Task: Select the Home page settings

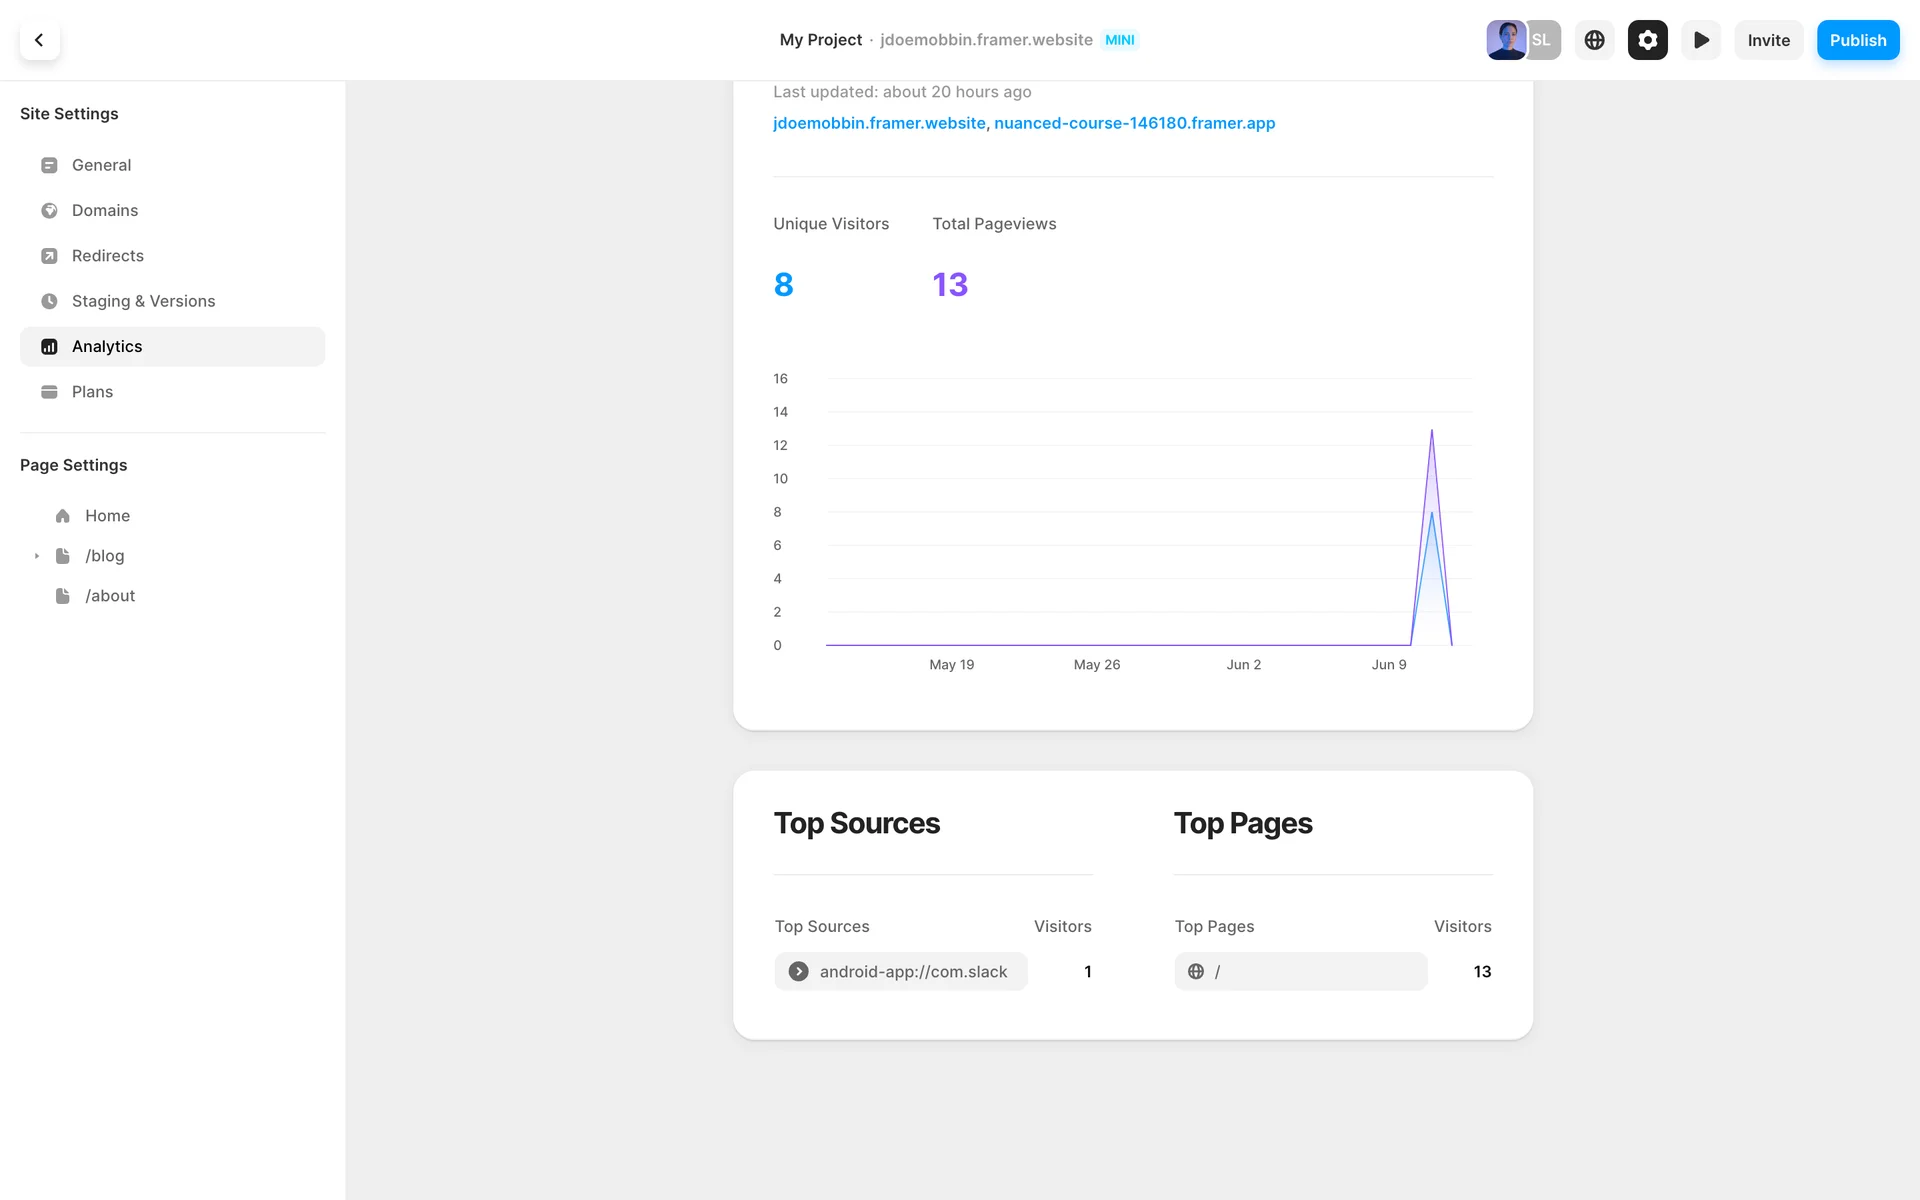Action: pos(107,516)
